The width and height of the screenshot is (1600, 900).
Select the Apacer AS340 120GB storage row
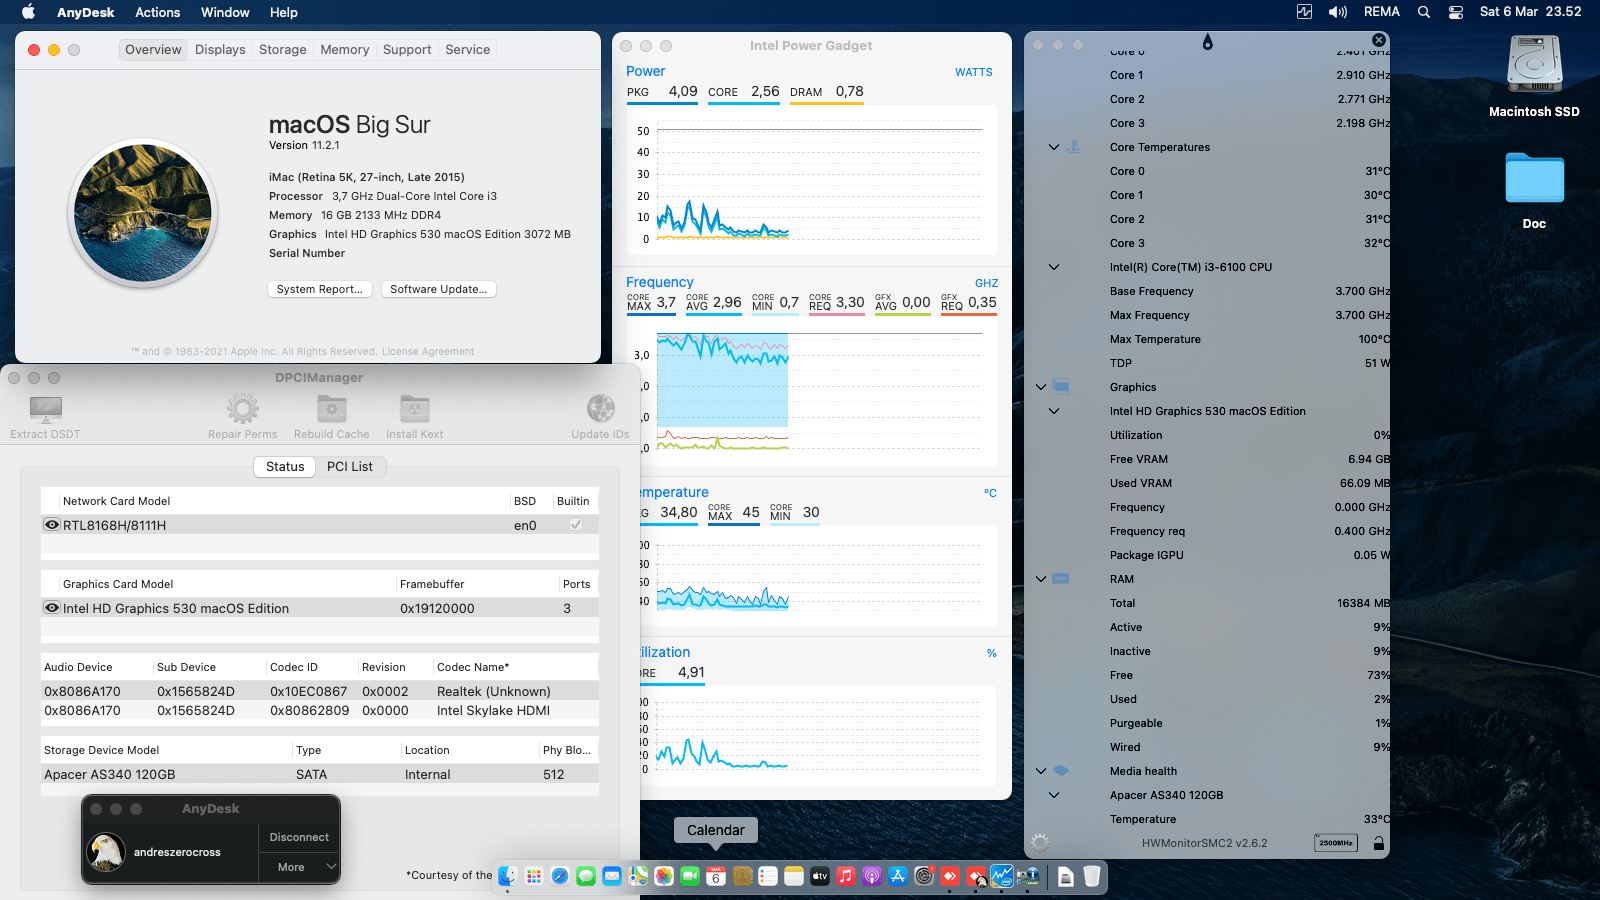pos(320,774)
